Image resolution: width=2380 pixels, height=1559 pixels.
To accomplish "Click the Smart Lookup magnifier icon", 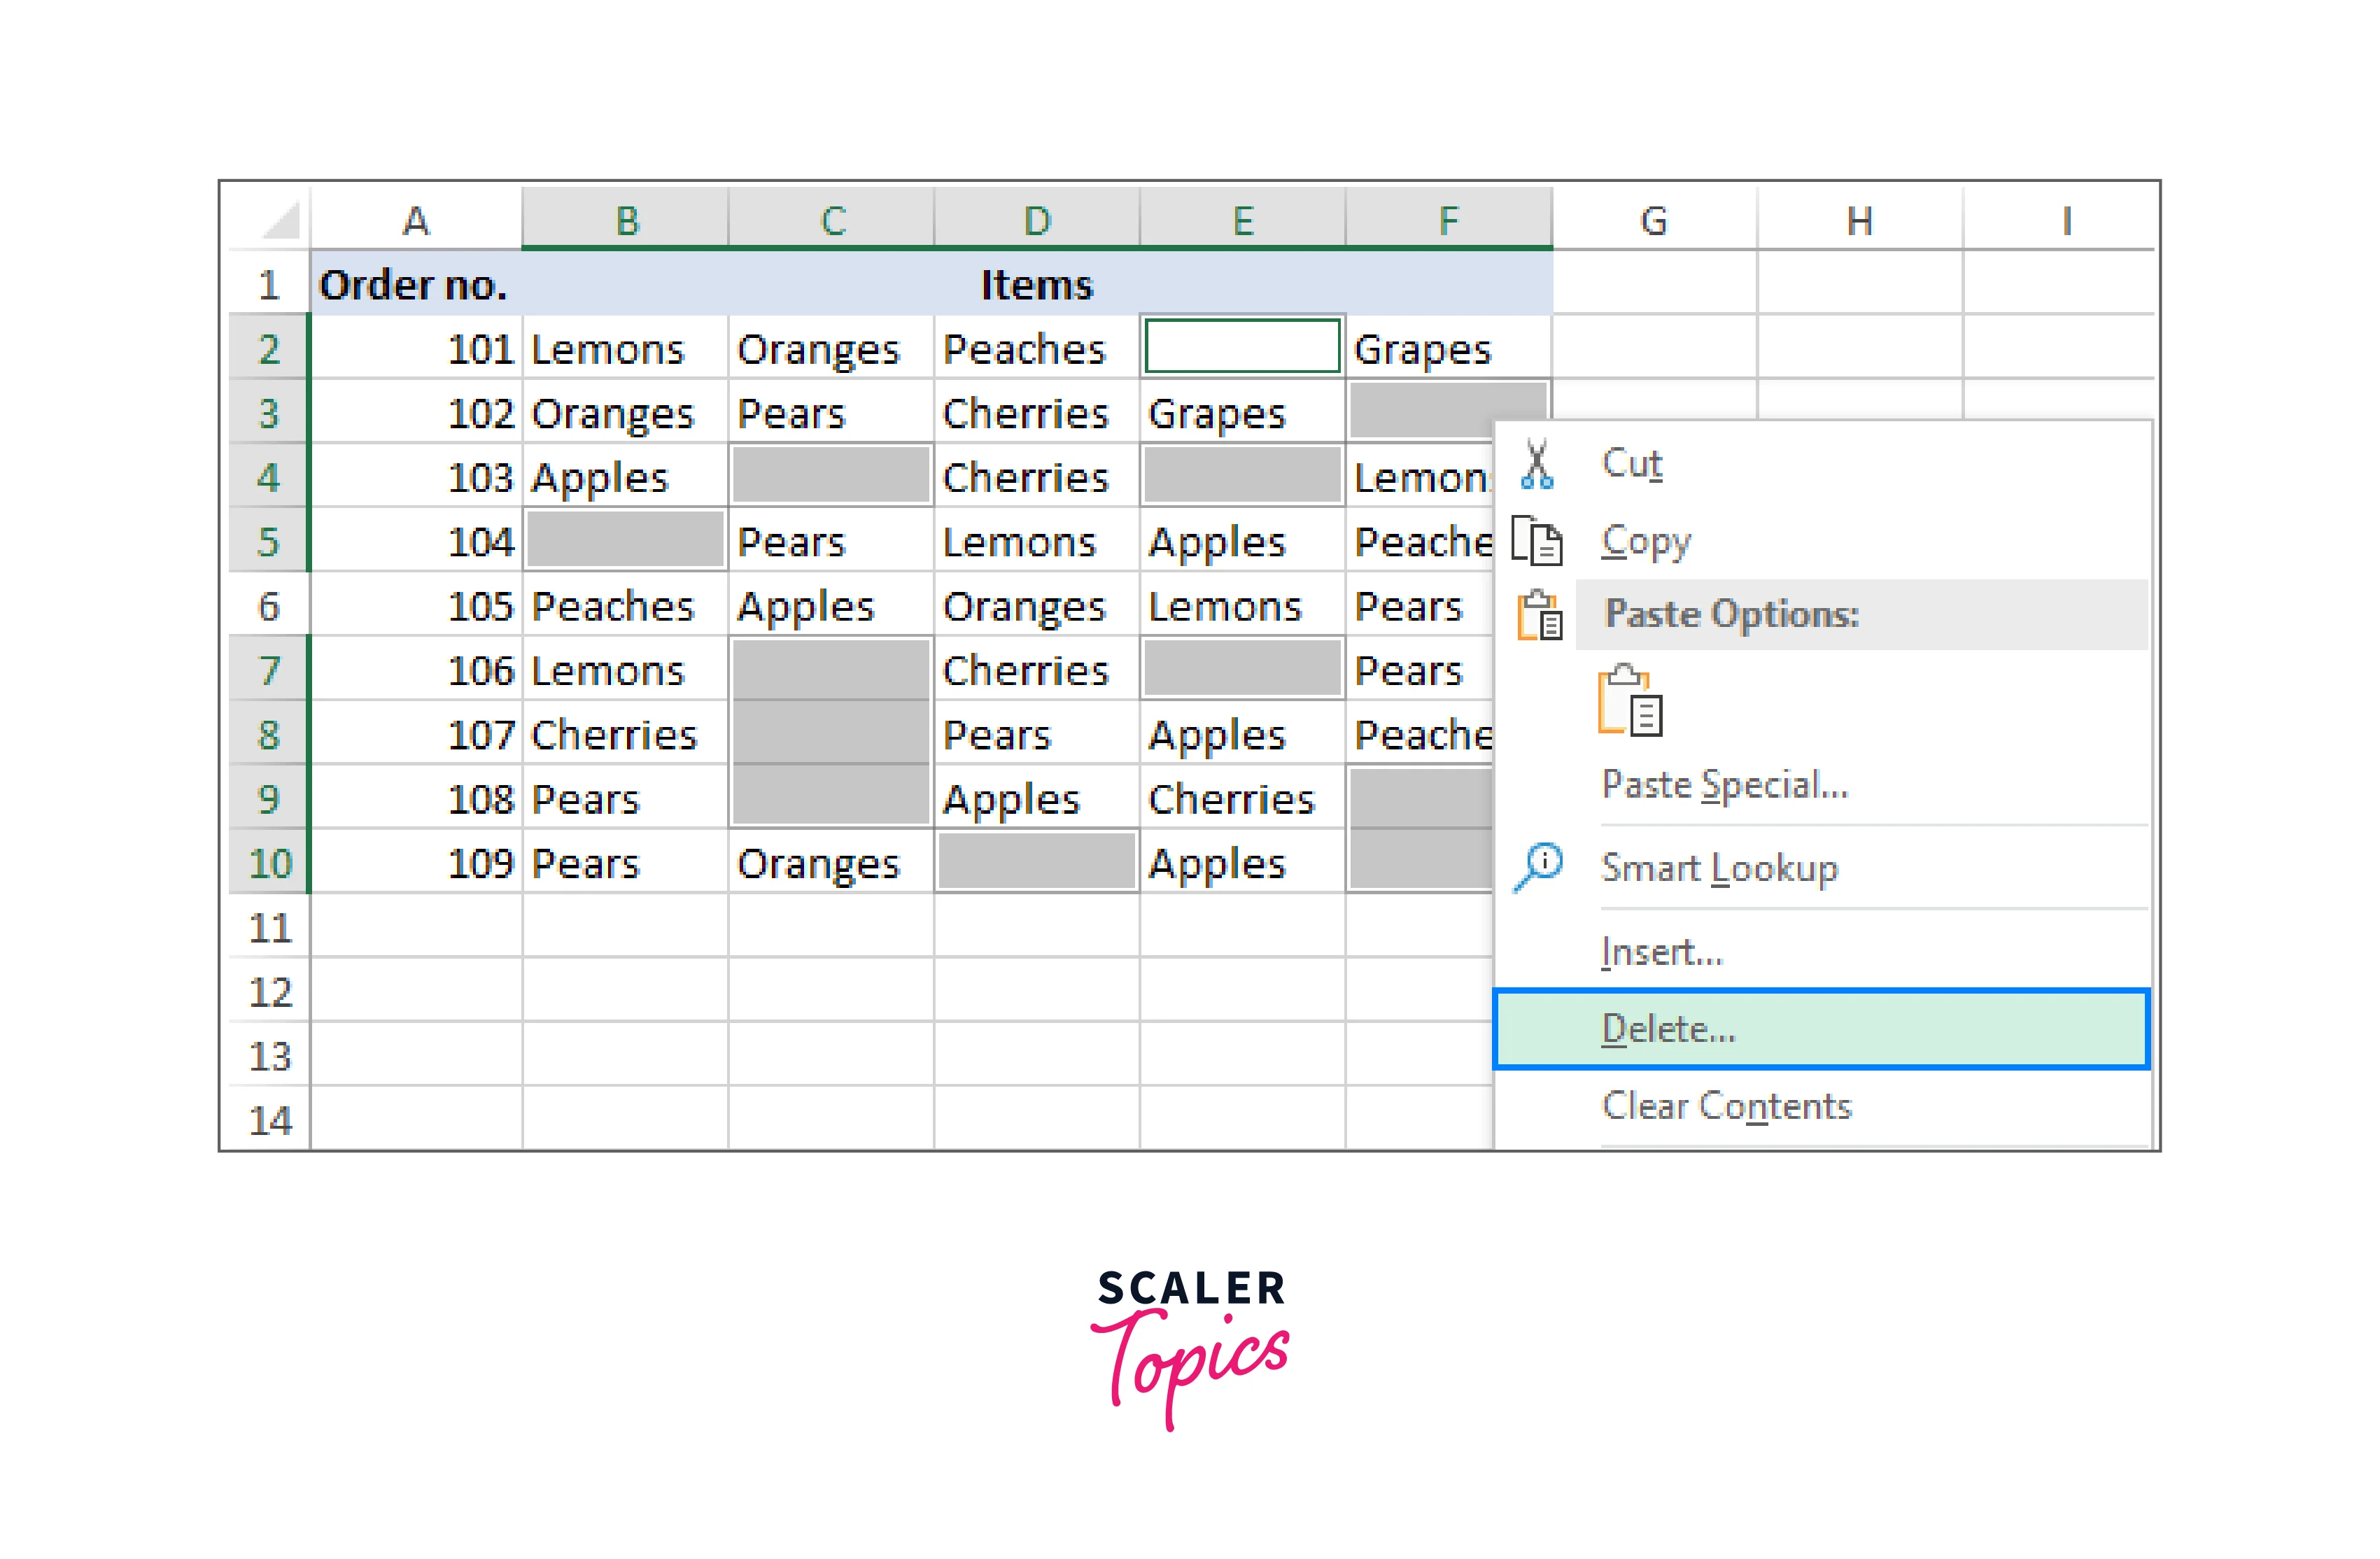I will point(1538,866).
